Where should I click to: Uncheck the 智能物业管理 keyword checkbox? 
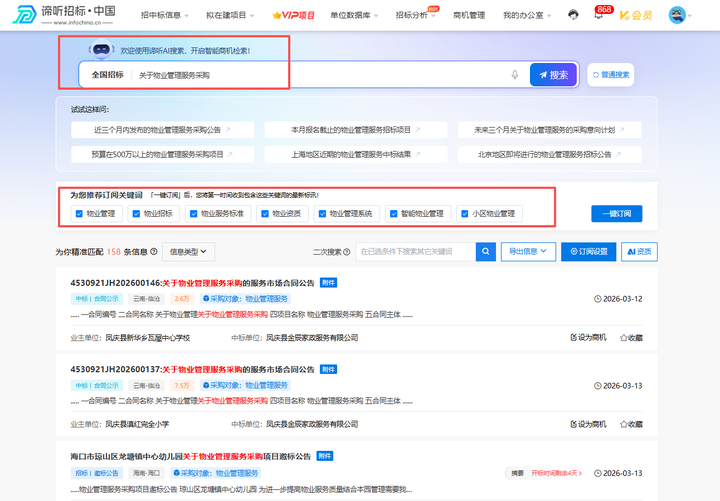point(394,214)
